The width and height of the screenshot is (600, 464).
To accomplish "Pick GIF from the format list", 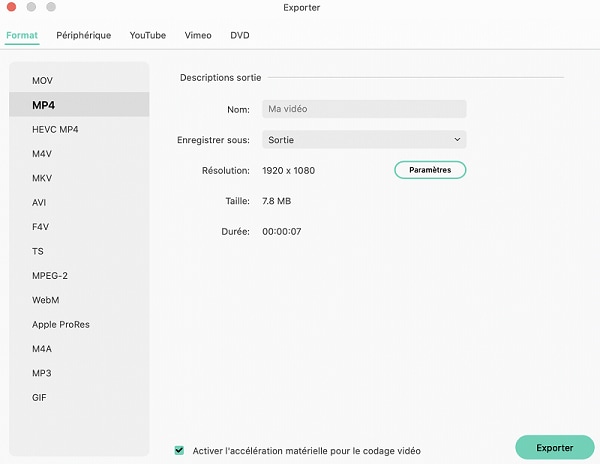I will coord(79,398).
